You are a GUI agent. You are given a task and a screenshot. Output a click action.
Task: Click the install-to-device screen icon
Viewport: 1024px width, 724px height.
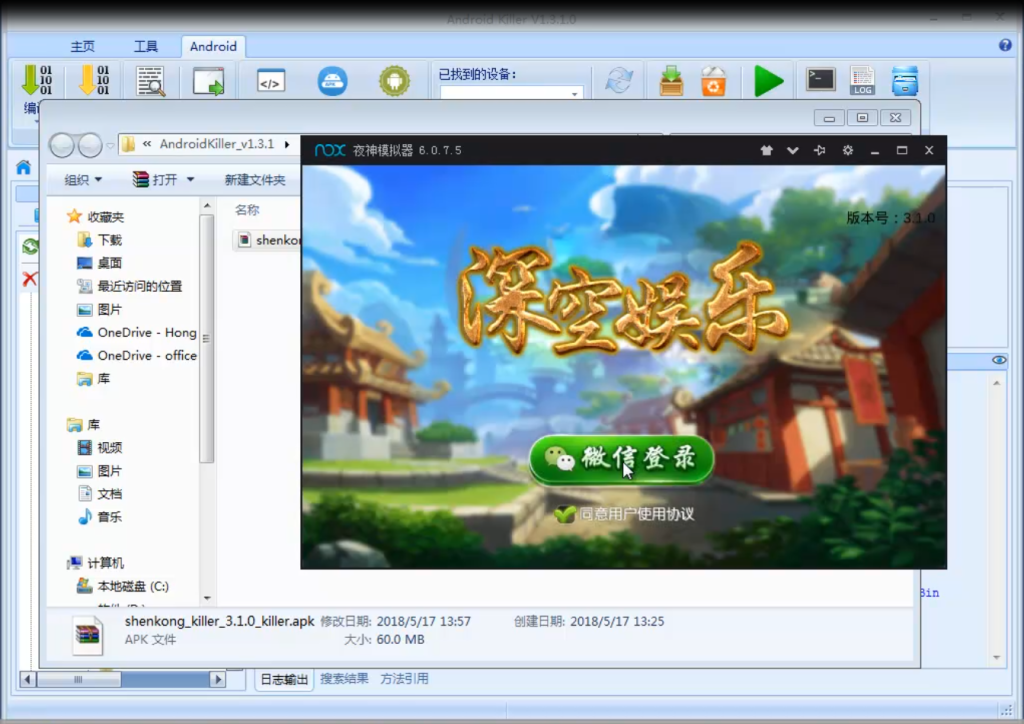pos(208,81)
